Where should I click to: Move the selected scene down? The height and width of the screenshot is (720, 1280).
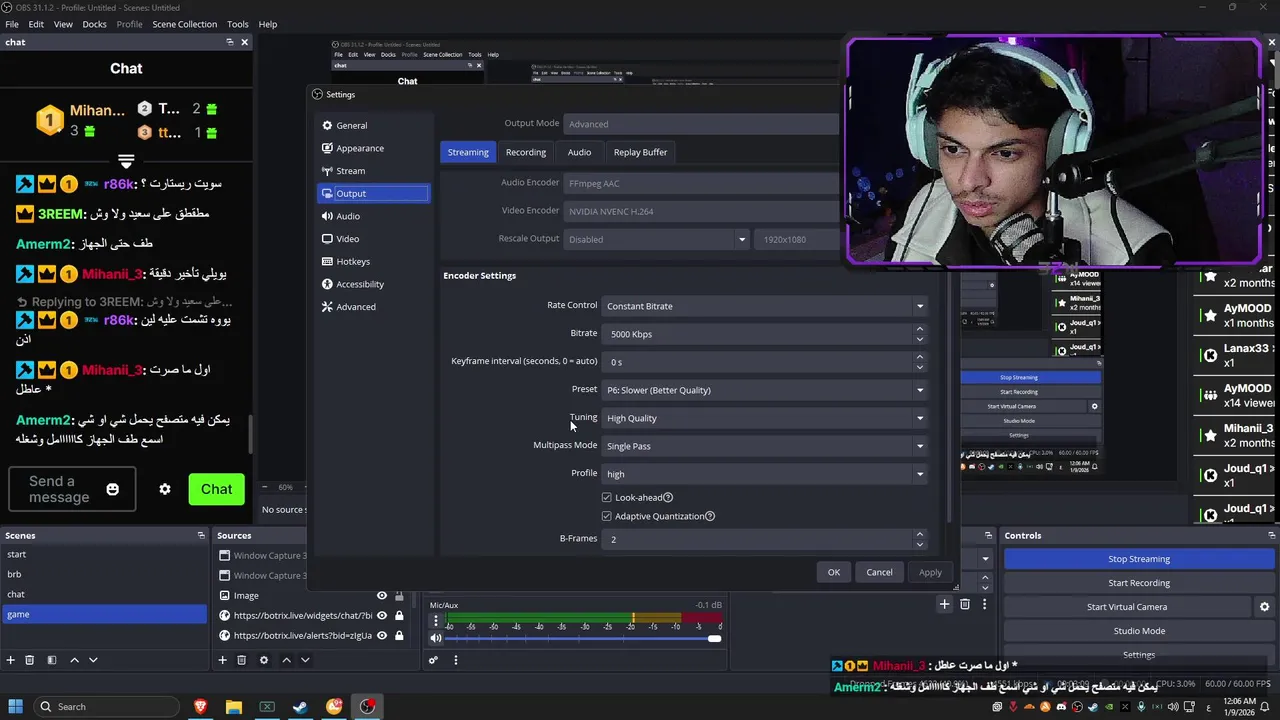click(93, 660)
